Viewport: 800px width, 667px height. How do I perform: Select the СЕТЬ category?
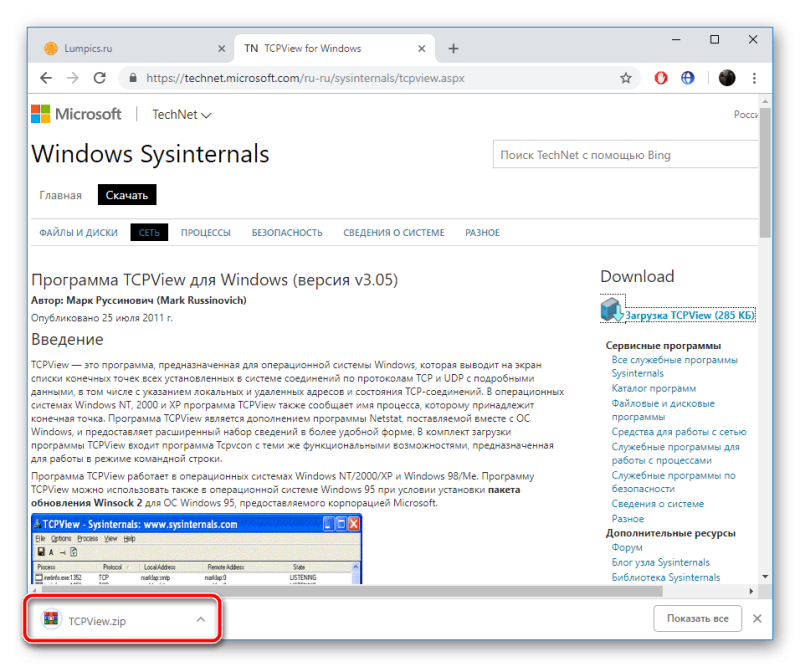[x=149, y=233]
